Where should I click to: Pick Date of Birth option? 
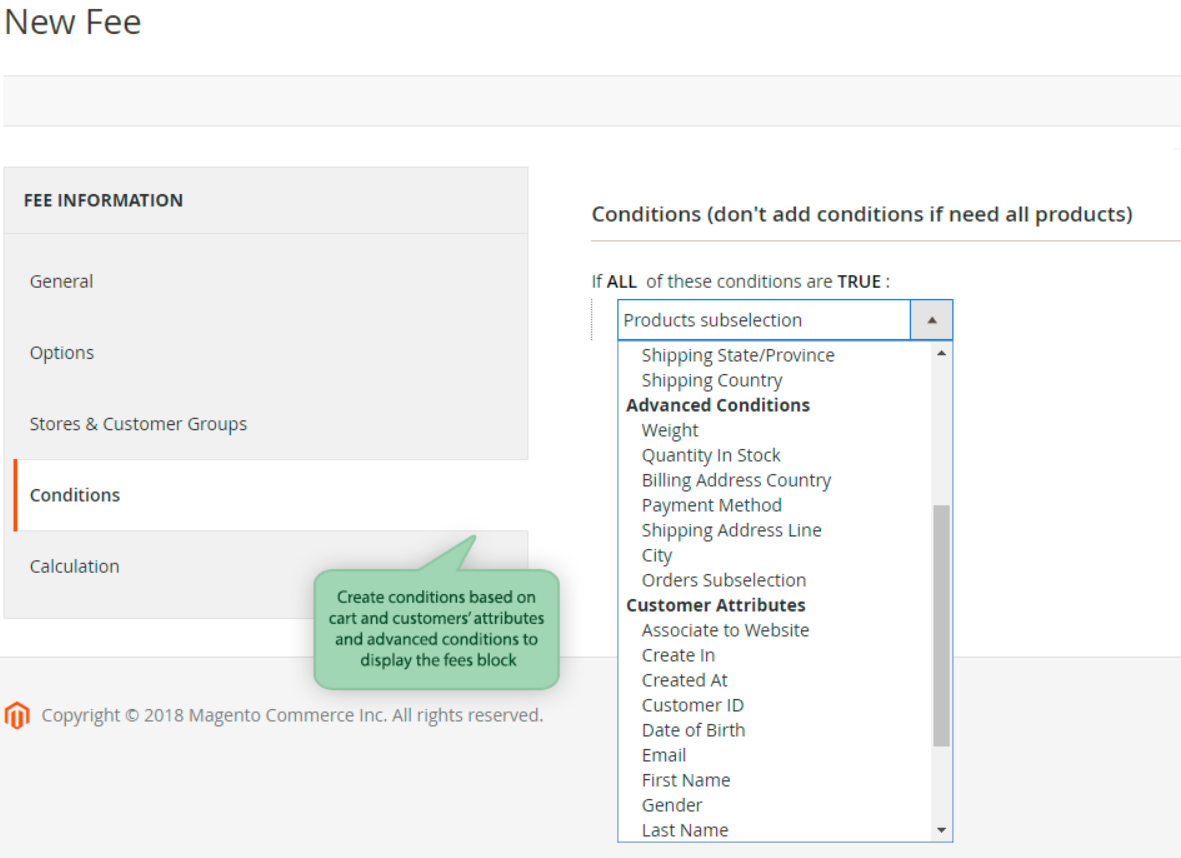[x=693, y=730]
